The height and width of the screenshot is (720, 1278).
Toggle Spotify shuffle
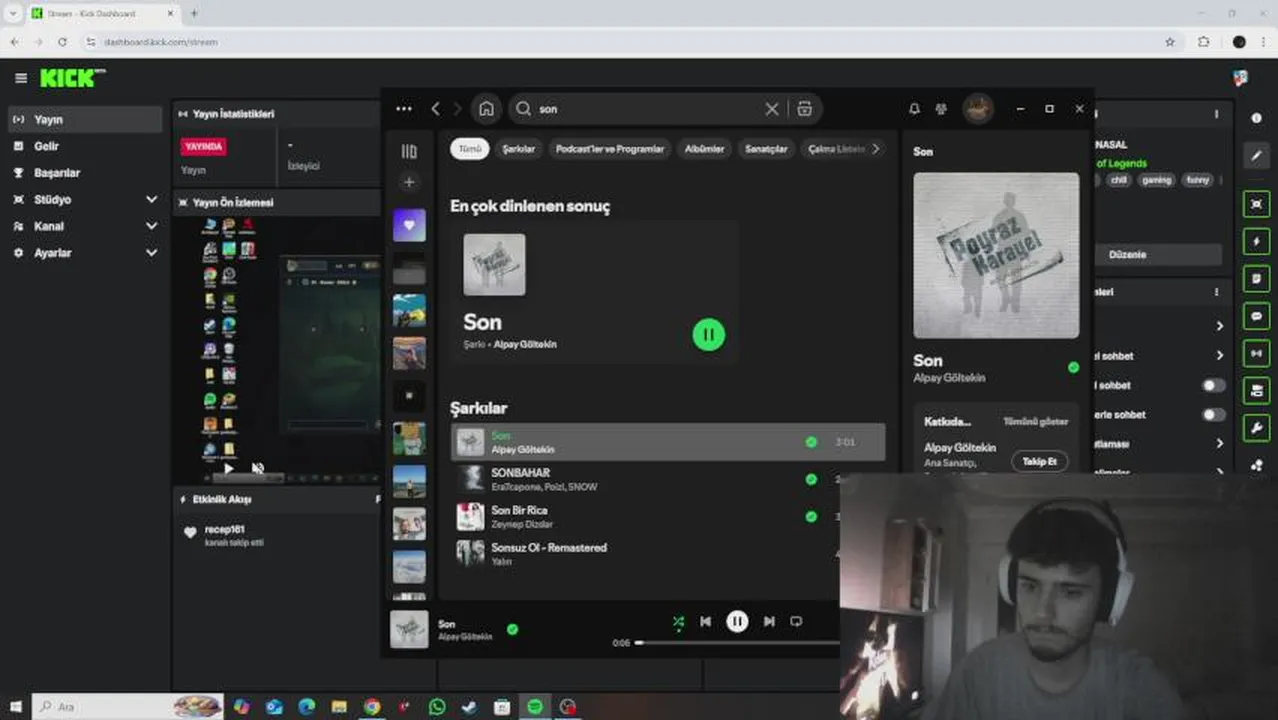coord(678,622)
